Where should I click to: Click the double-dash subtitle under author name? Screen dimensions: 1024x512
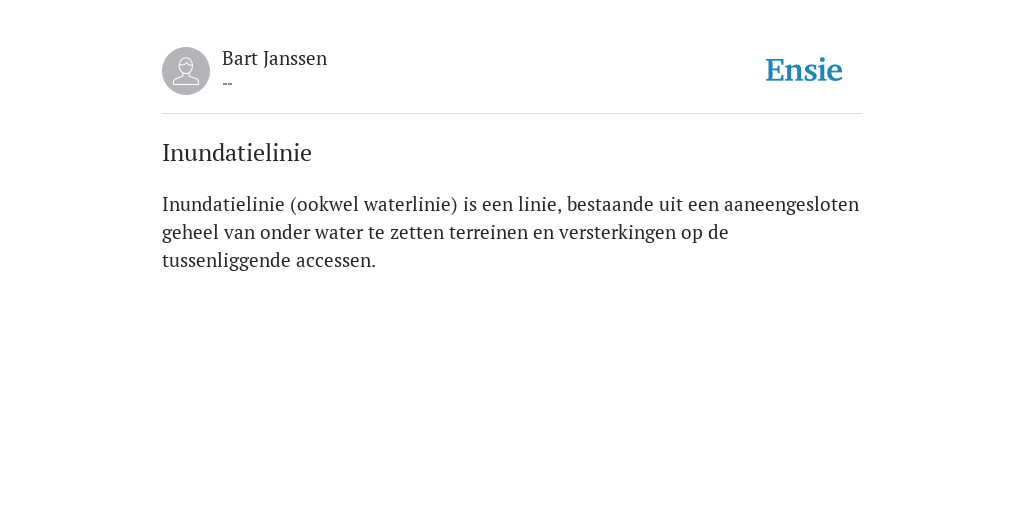[x=227, y=84]
